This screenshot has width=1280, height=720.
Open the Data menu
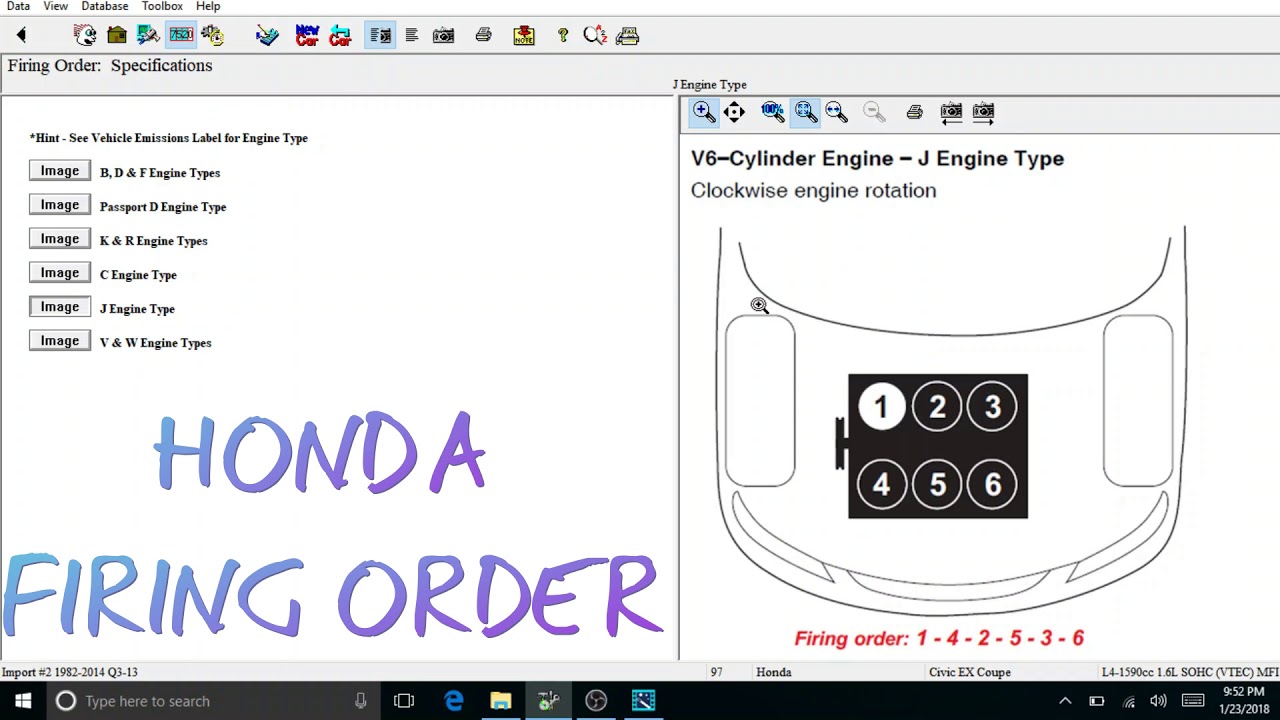point(18,6)
